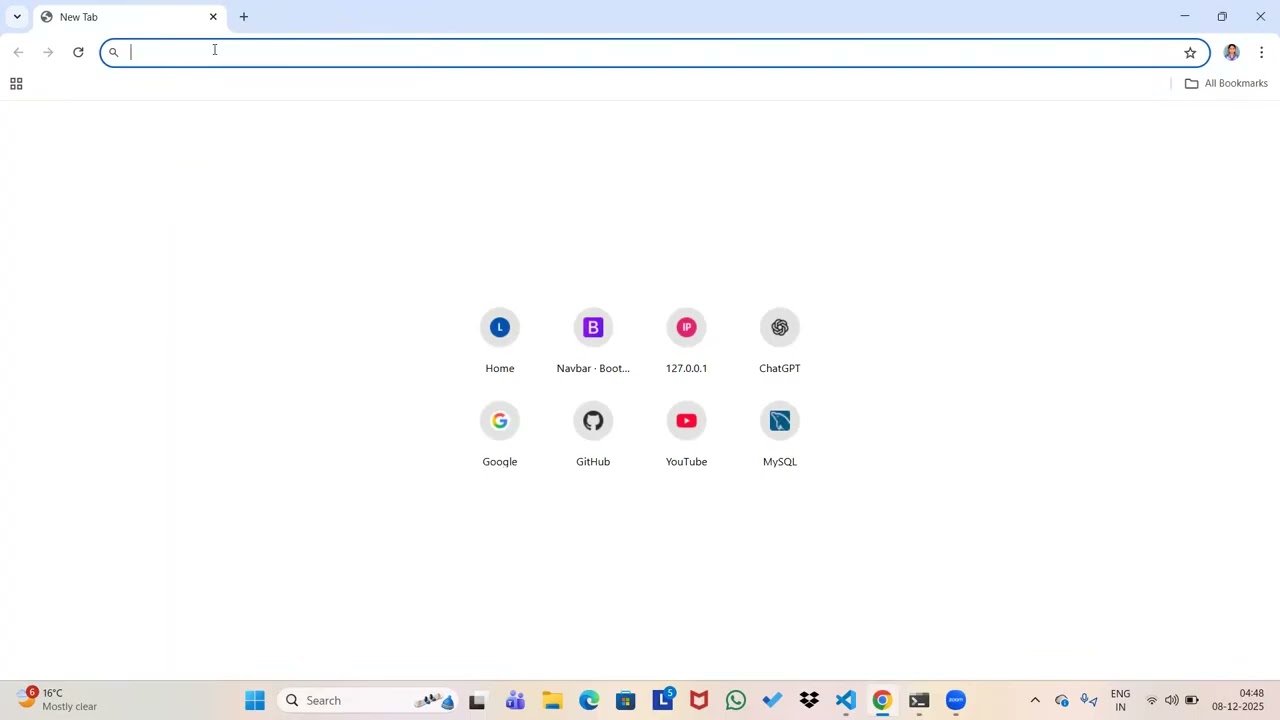The height and width of the screenshot is (720, 1280).
Task: Click the ENG IN language indicator
Action: [1120, 701]
